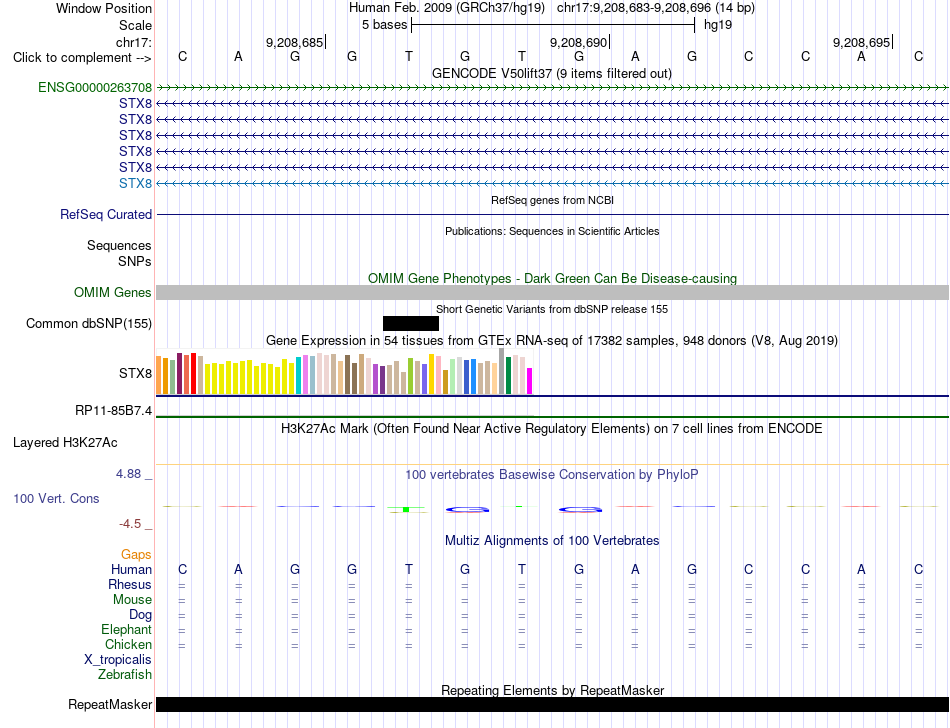
Task: Click the RefSeq genes from NCBI title
Action: (553, 200)
